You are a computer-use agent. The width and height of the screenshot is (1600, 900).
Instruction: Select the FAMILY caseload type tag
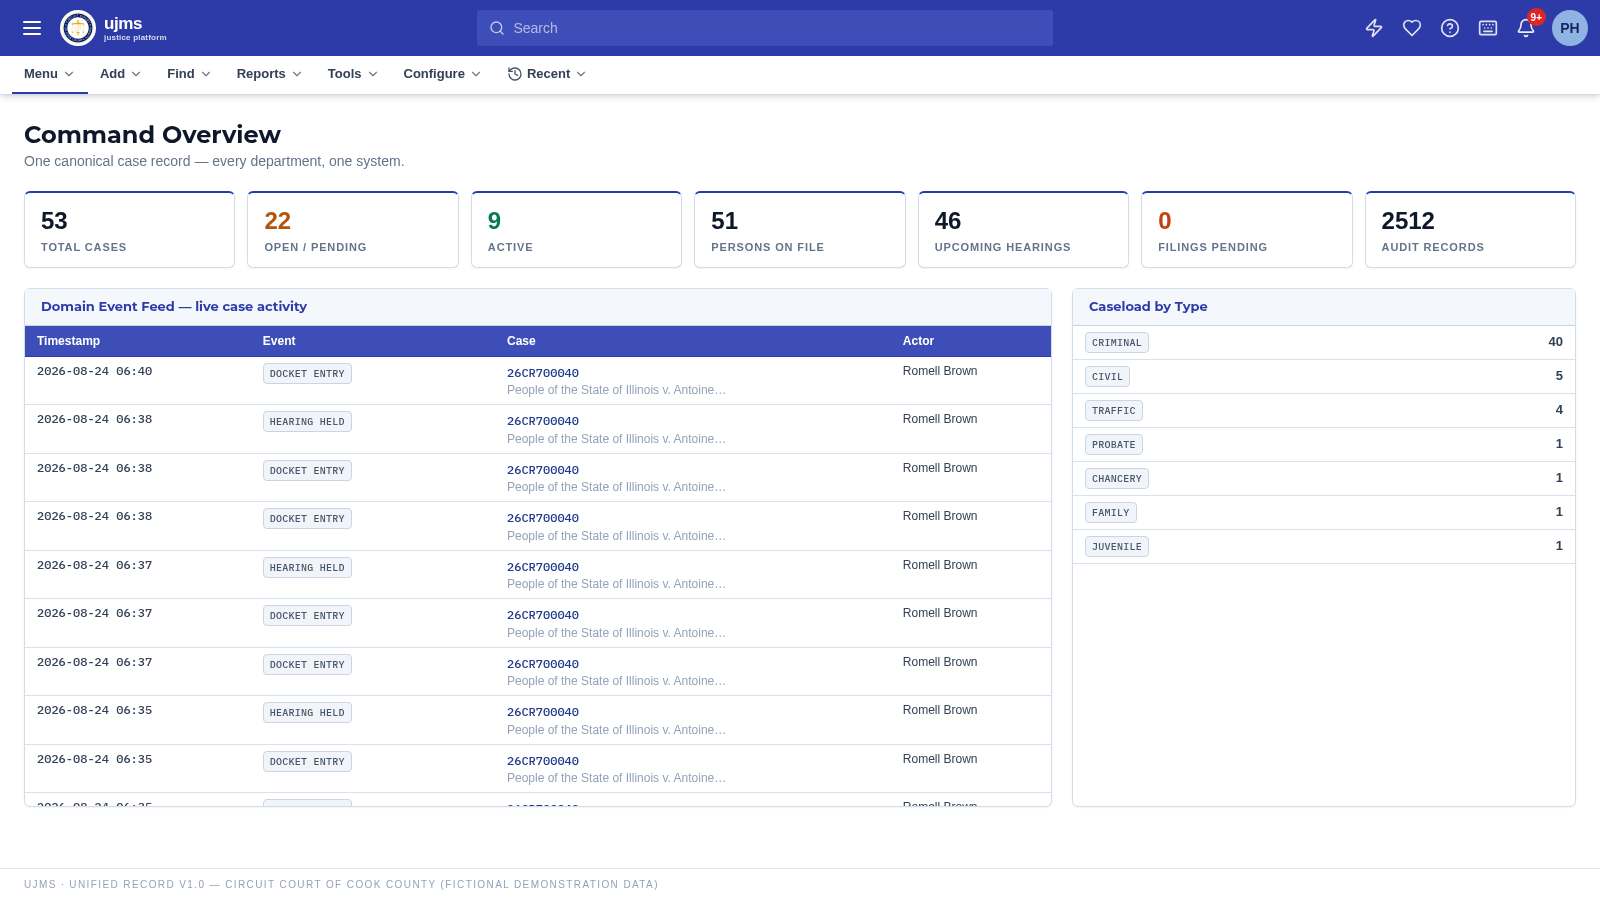(1111, 513)
